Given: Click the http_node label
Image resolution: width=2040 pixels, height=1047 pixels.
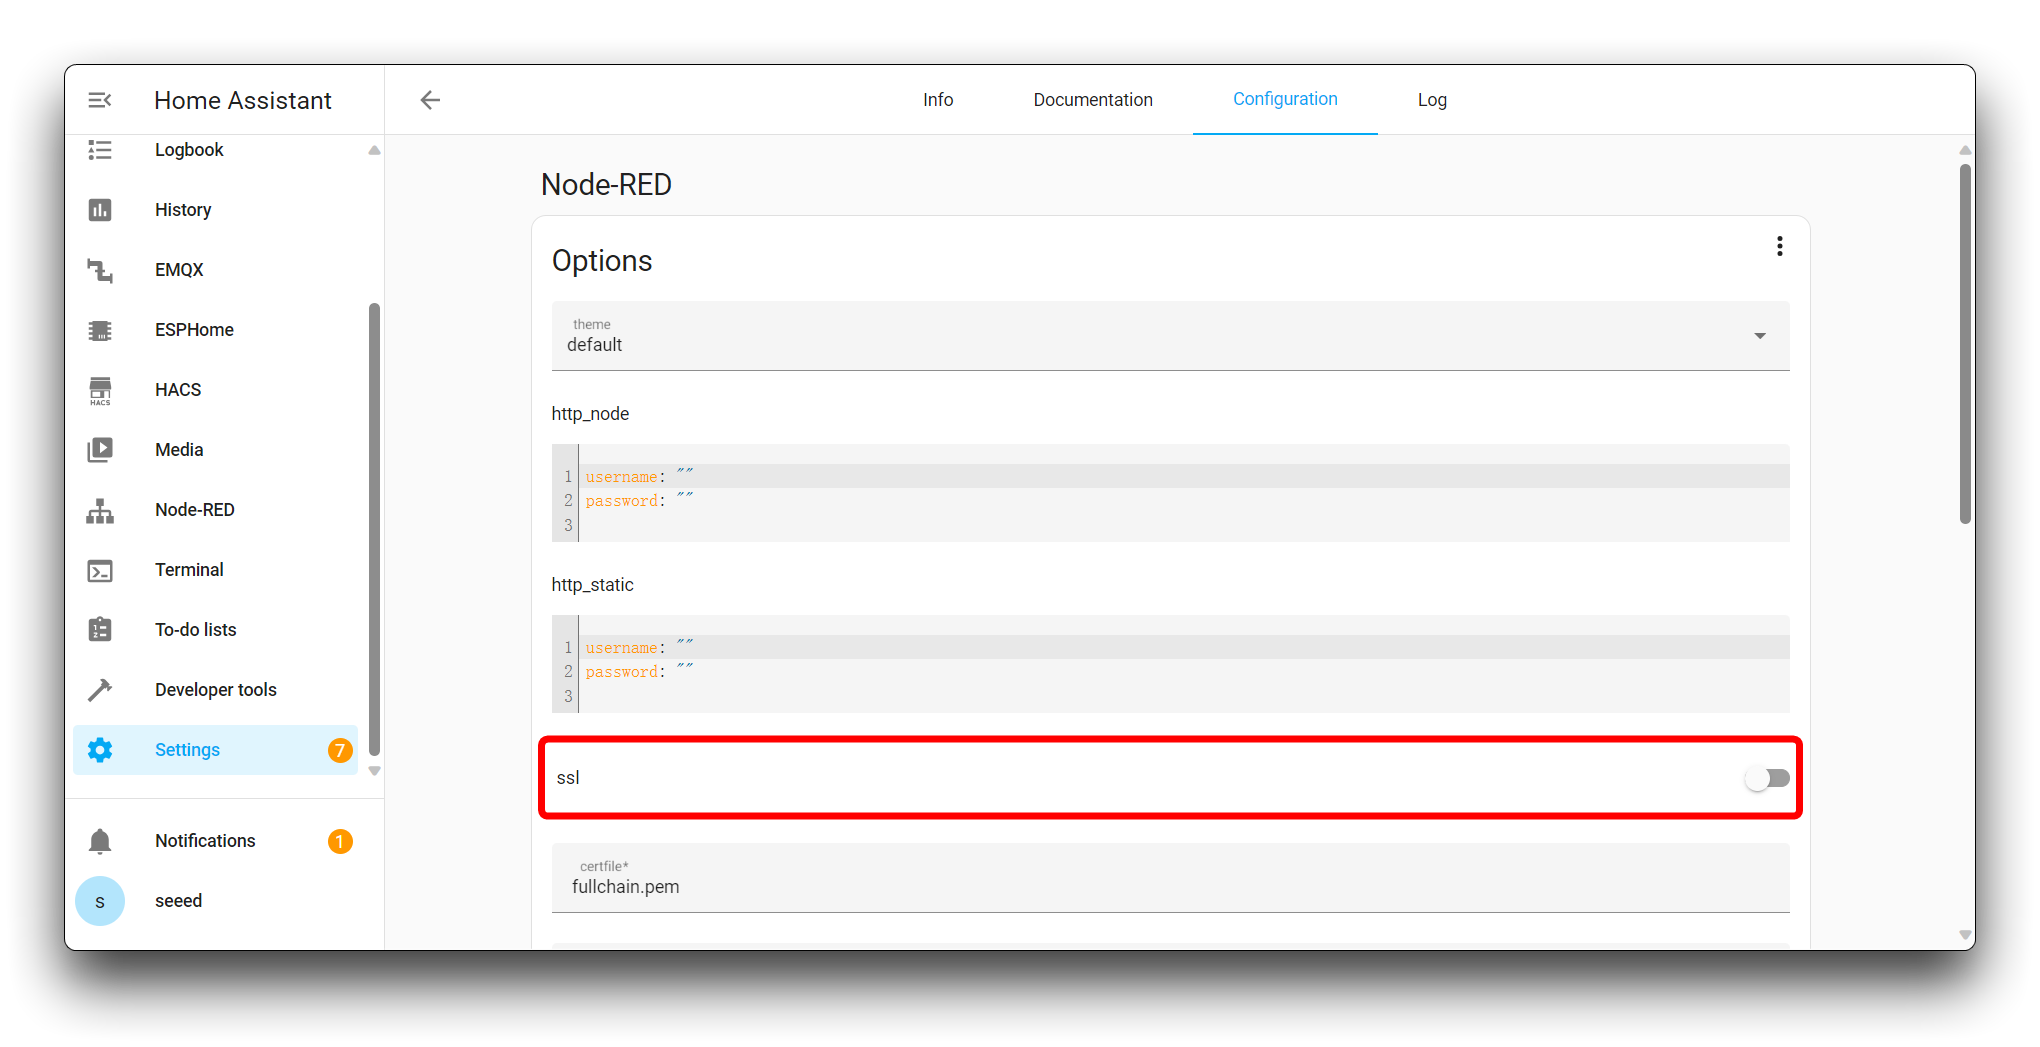Looking at the screenshot, I should click(590, 414).
